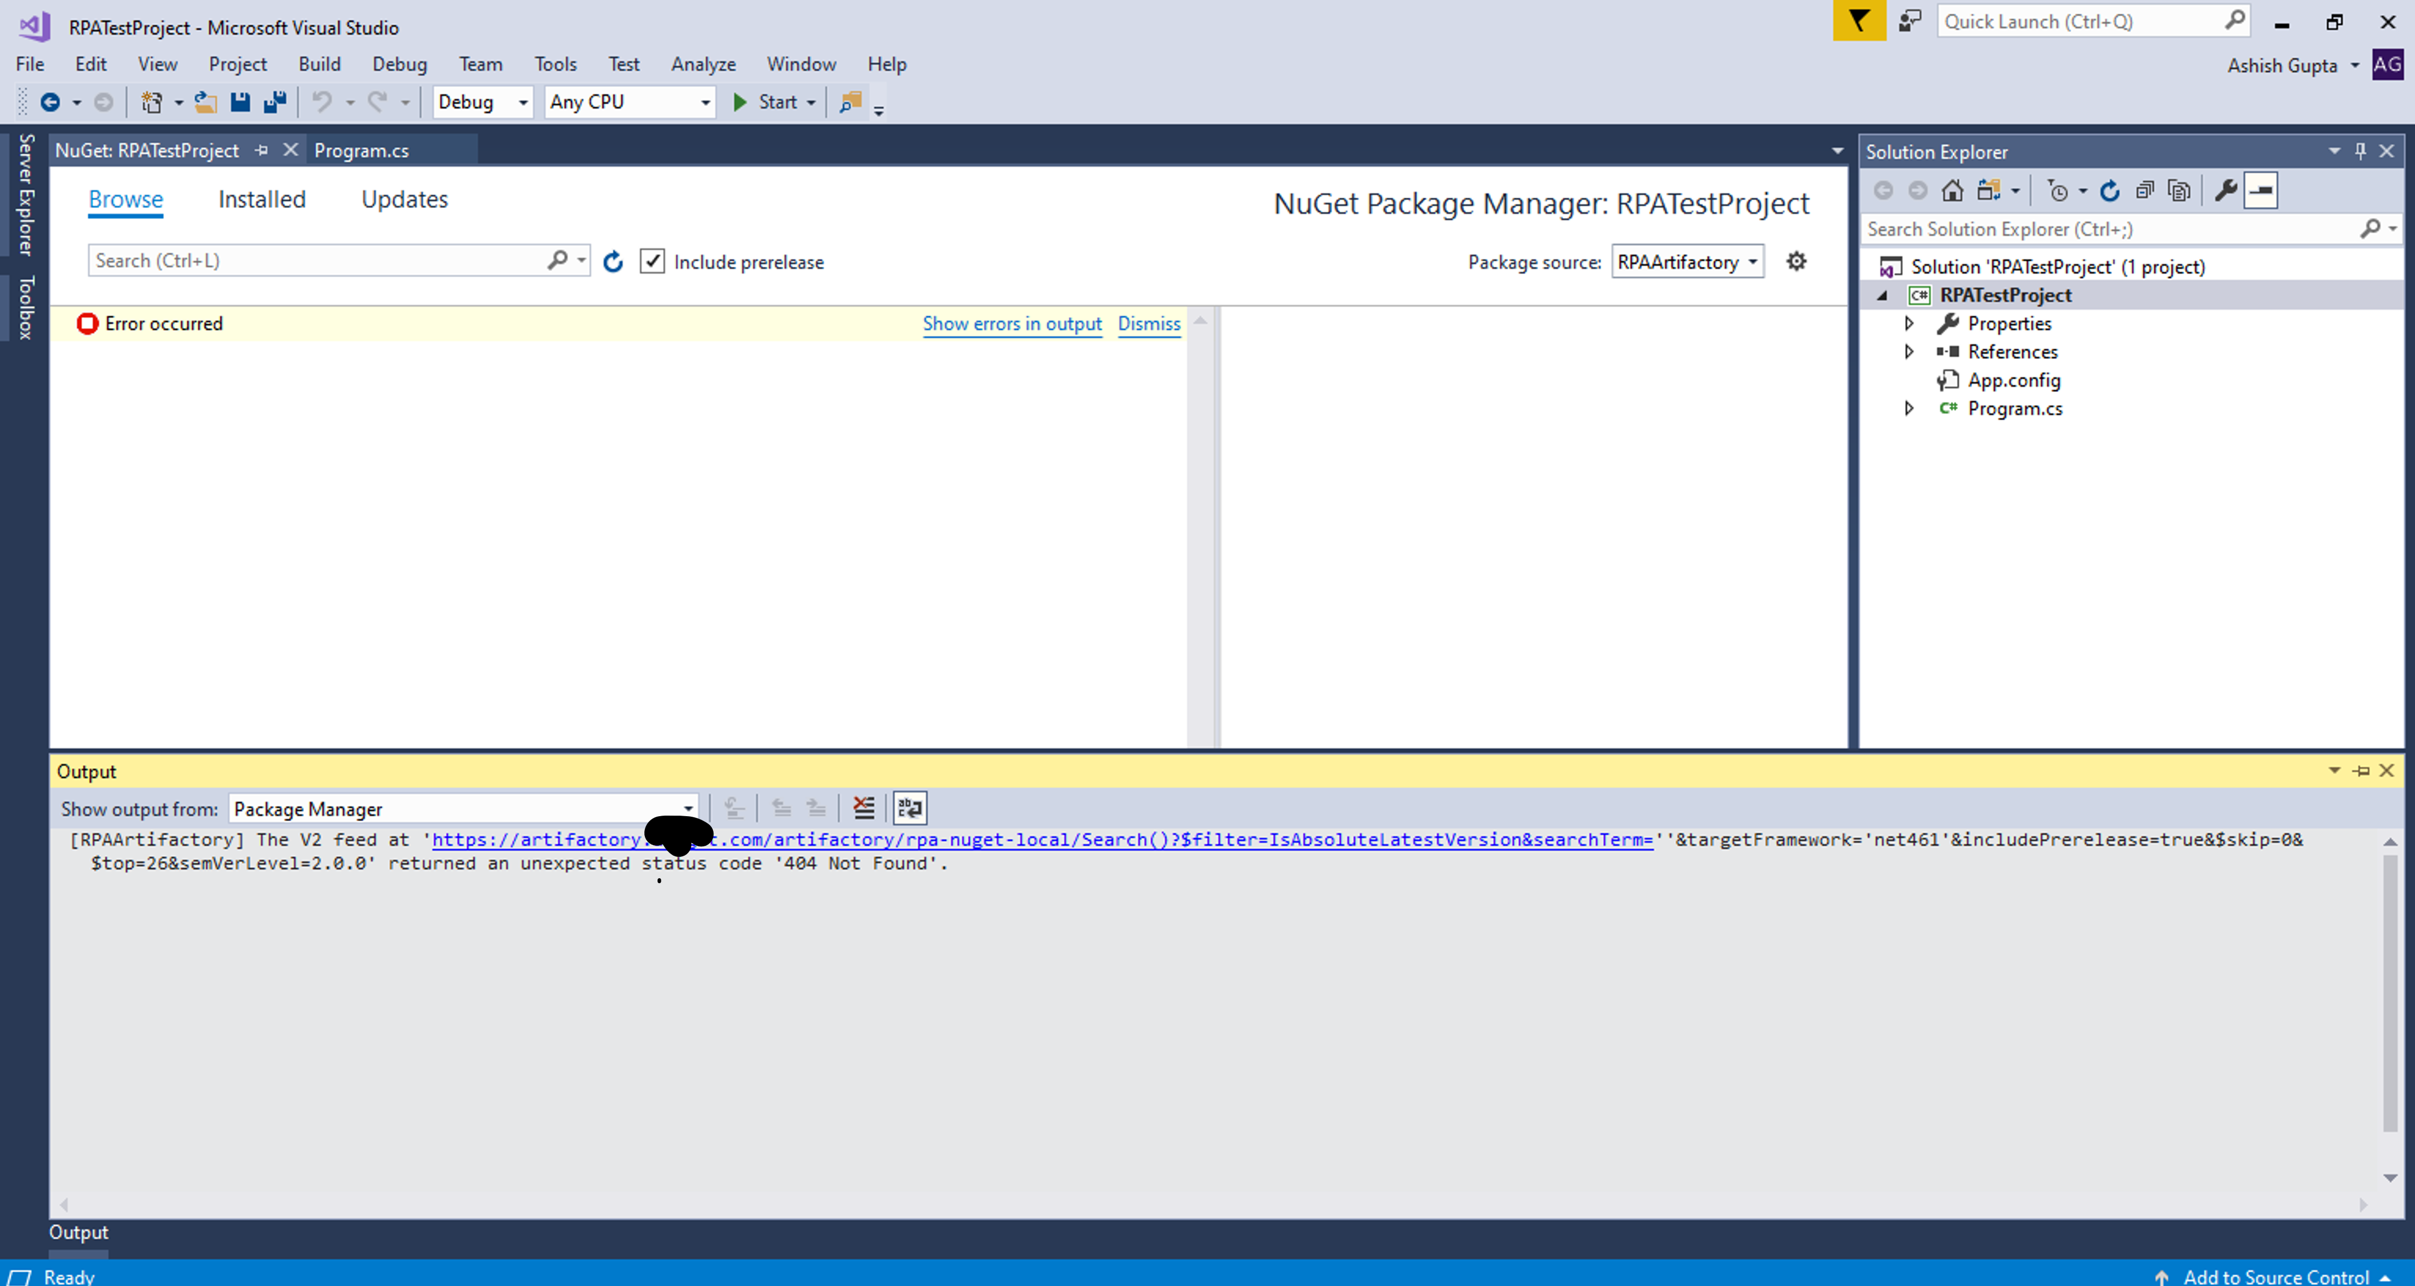Click Collapse All in Solution Explorer
This screenshot has height=1286, width=2415.
pos(2144,190)
